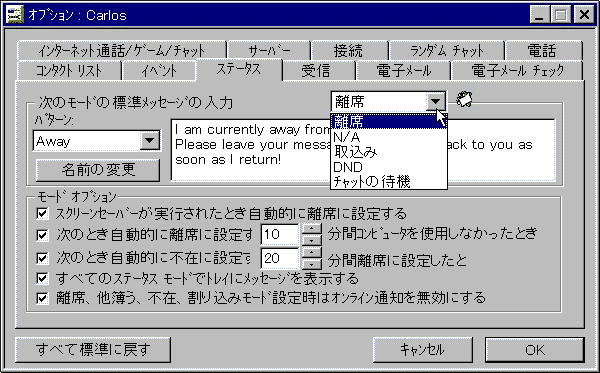Screen dimensions: 600x373
Task: Toggle disabling online notification in away modes
Action: click(42, 298)
